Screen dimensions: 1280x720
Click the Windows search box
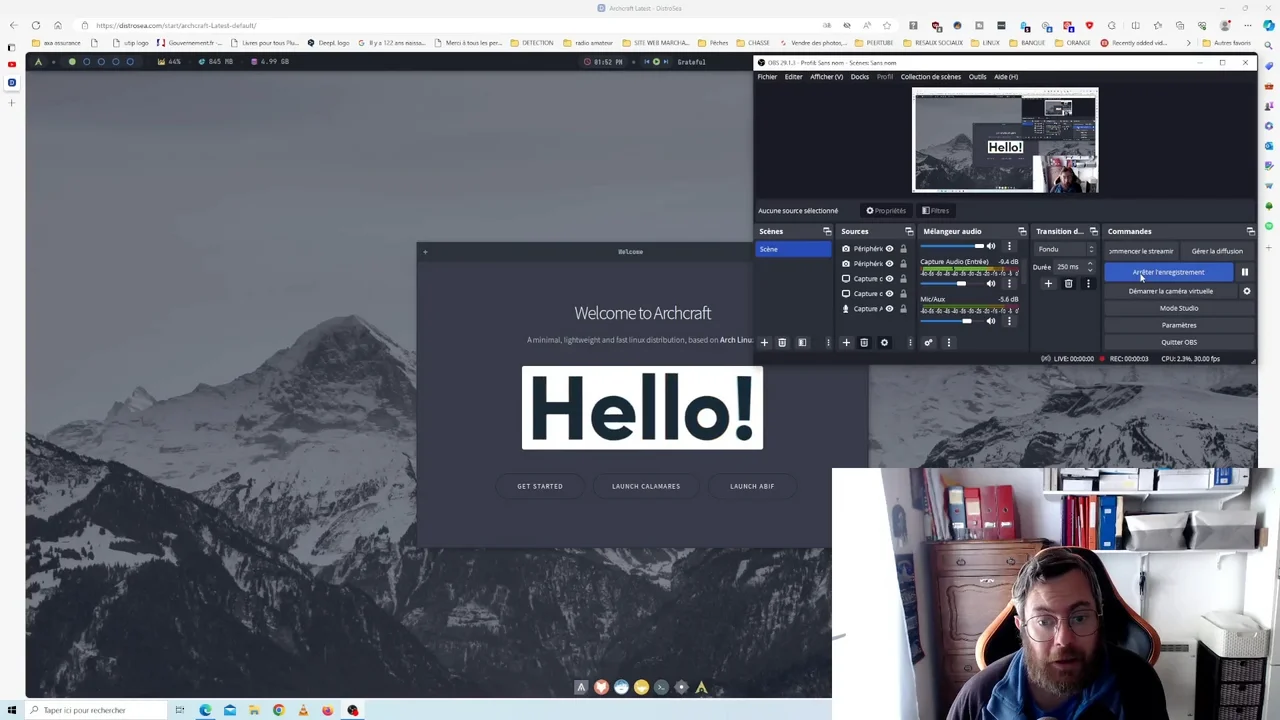pos(95,710)
